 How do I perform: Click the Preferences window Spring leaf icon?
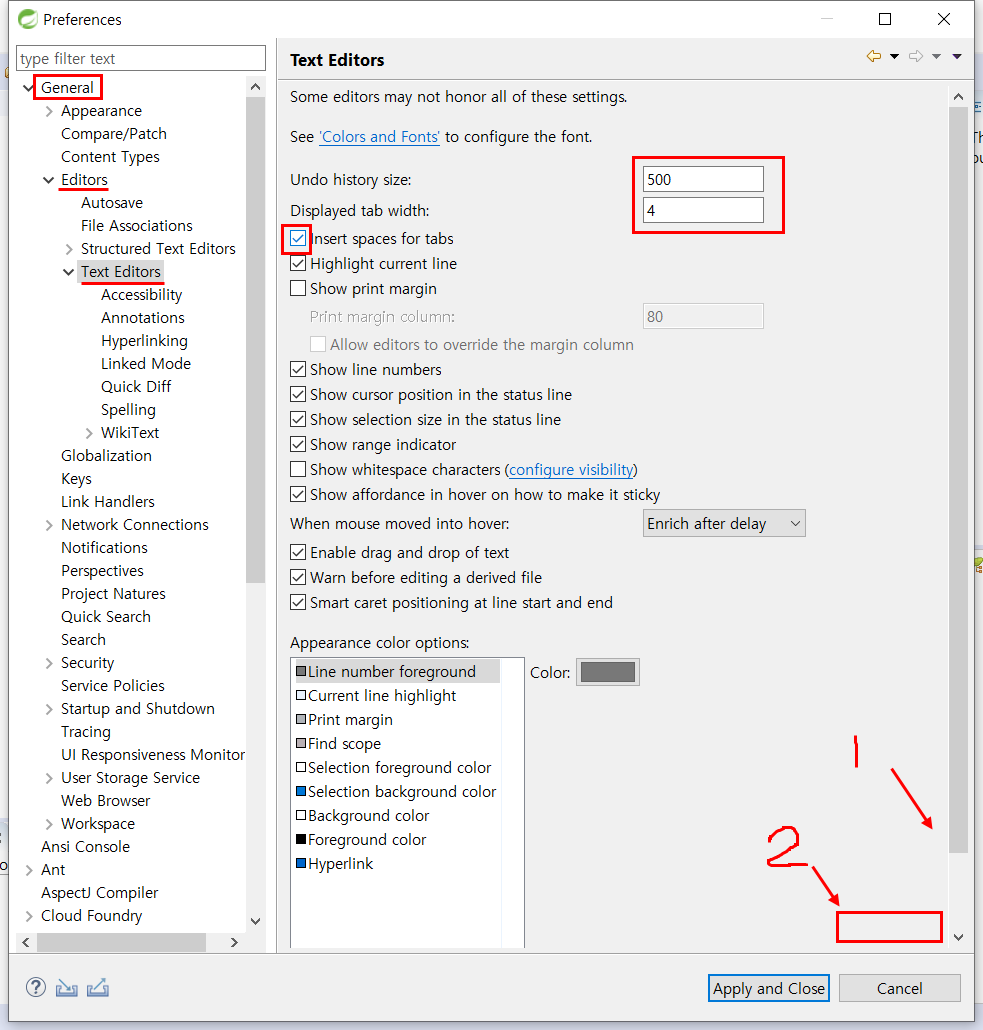28,19
